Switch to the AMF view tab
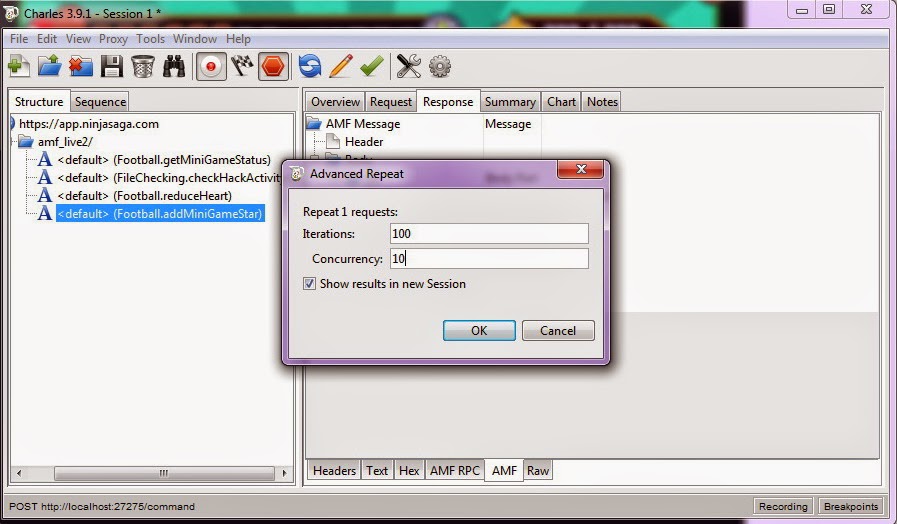The height and width of the screenshot is (524, 897). (504, 470)
